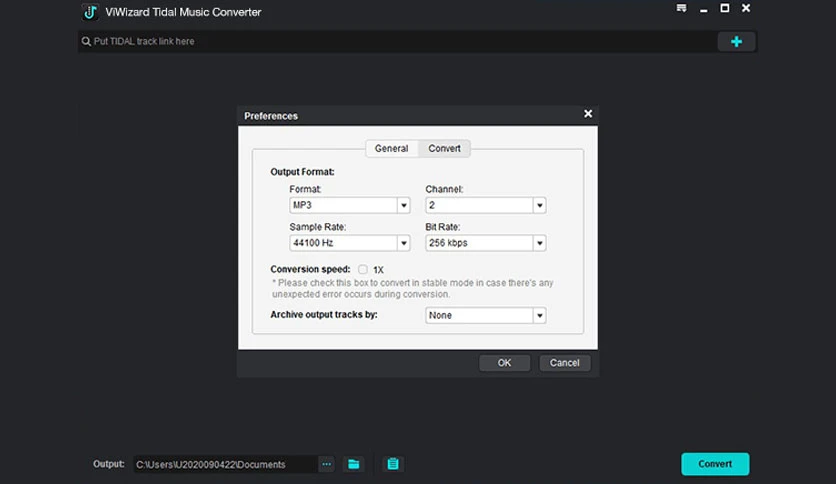Start conversion with the Convert button
Image resolution: width=836 pixels, height=484 pixels.
tap(715, 464)
